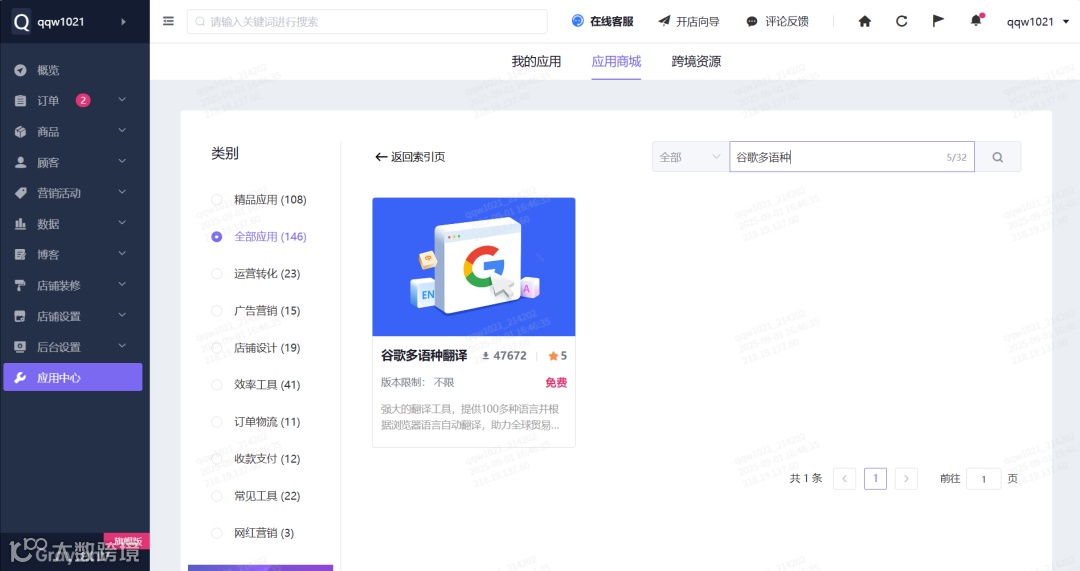Click the Google translate app thumbnail
The image size is (1080, 571).
click(474, 267)
